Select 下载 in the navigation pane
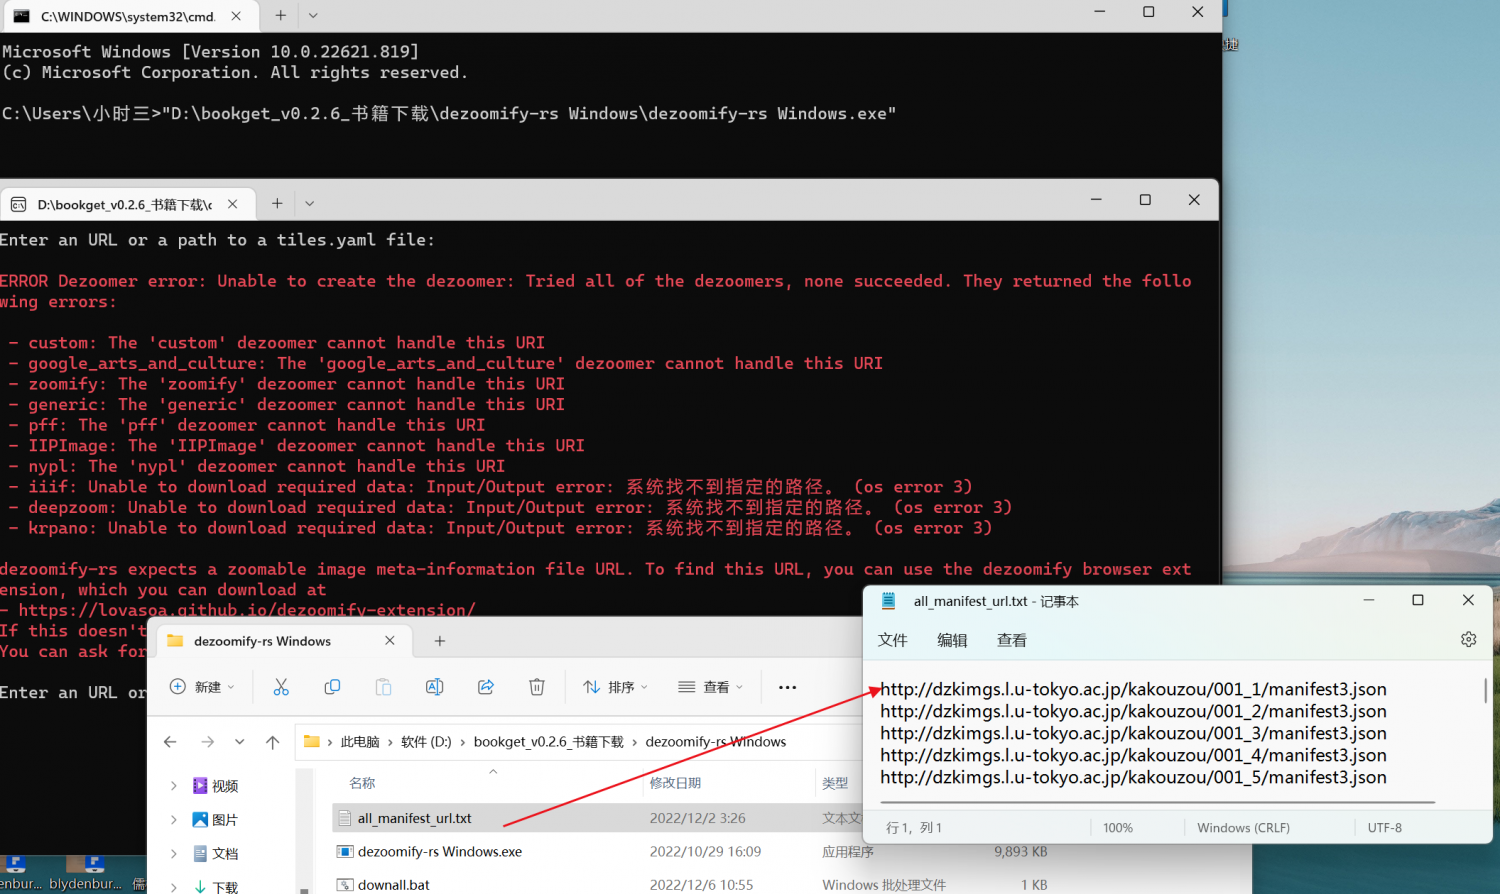Viewport: 1500px width, 894px height. pyautogui.click(x=215, y=887)
